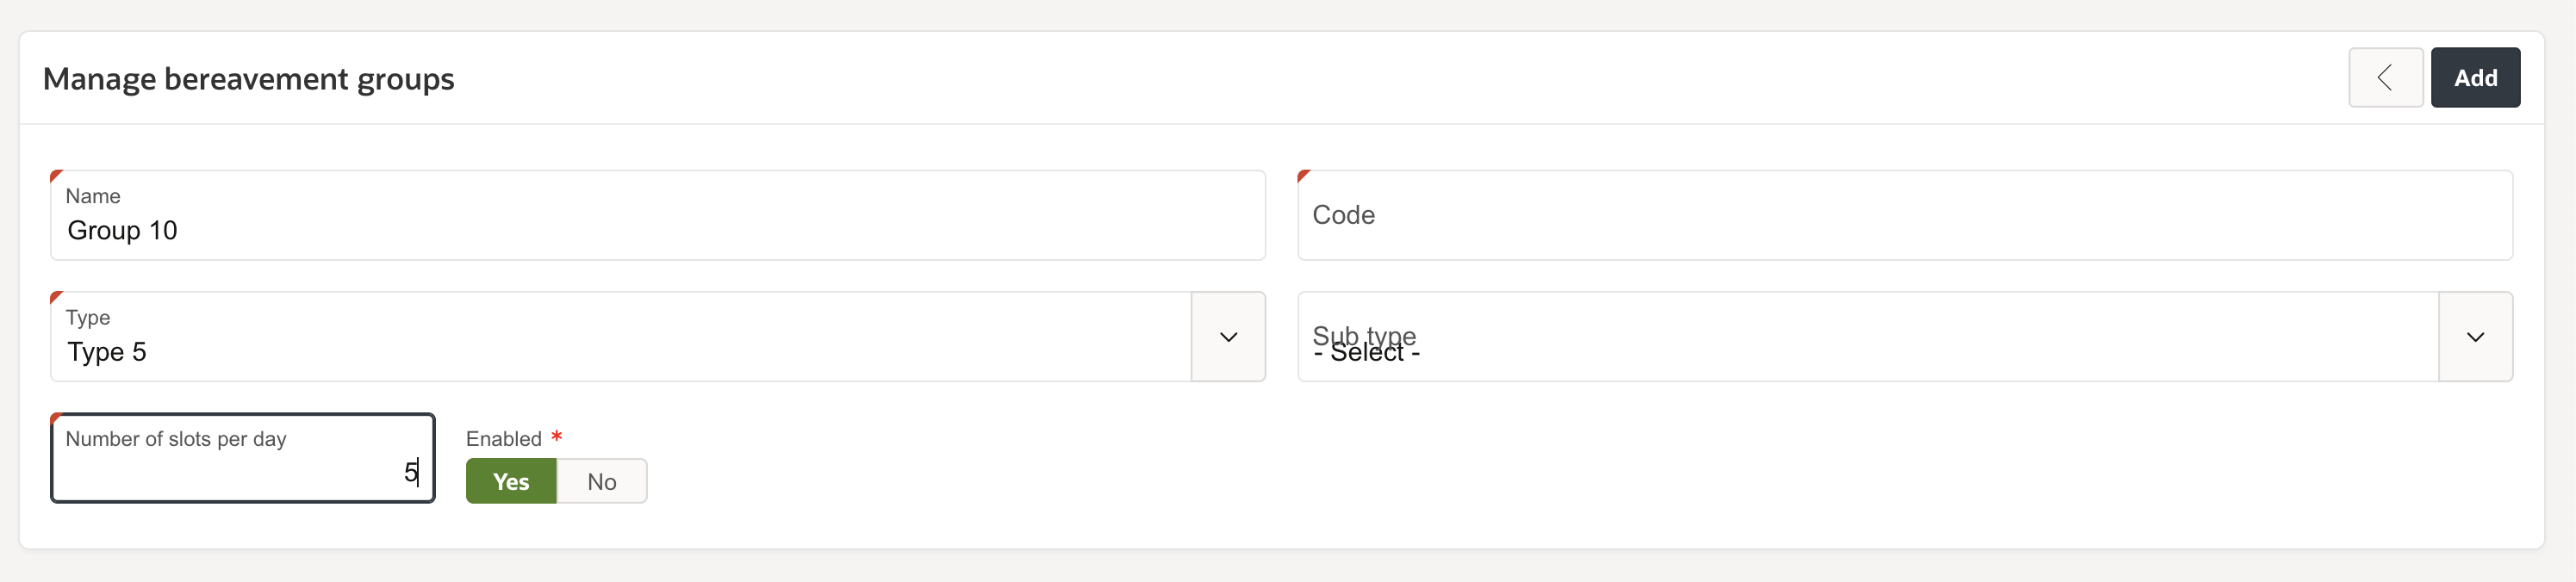Screen dimensions: 2576x582
Task: Click the Number of slots per day field
Action: point(243,457)
